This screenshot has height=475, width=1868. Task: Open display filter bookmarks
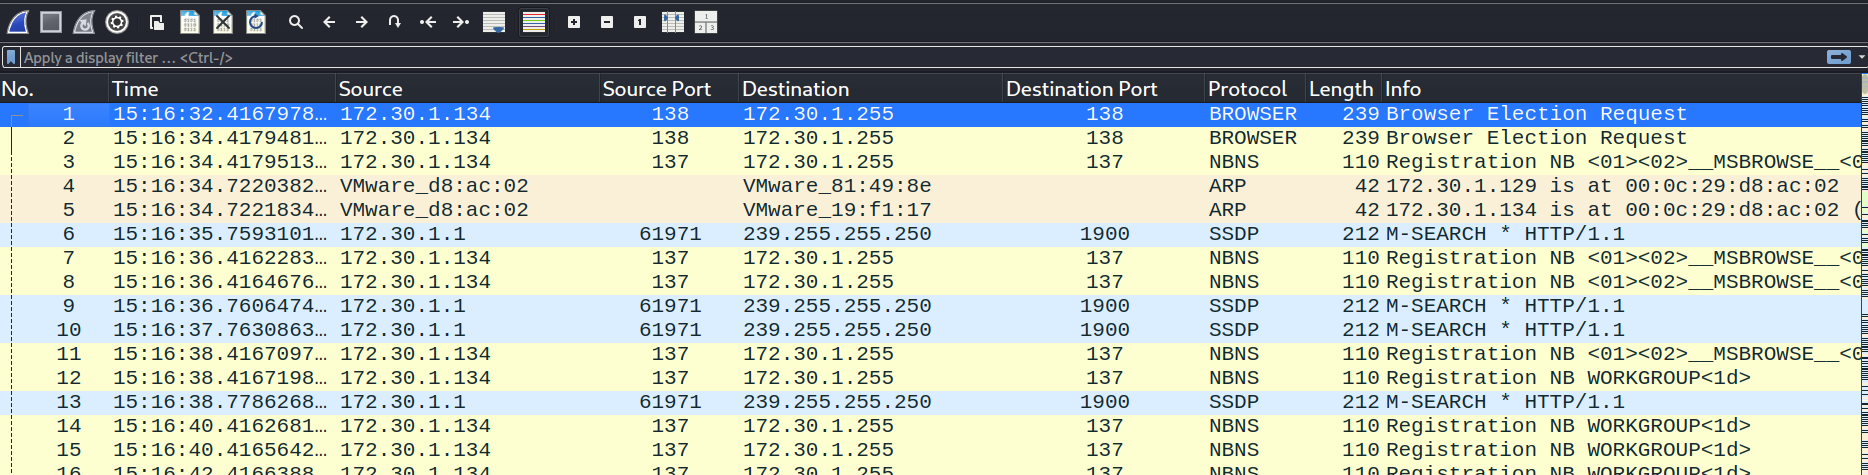(x=11, y=58)
